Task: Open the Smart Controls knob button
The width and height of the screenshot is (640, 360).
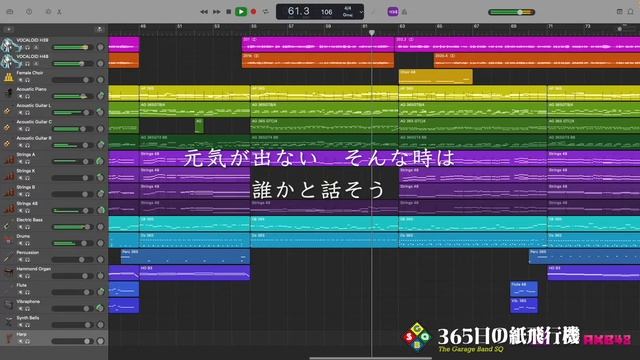Action: point(49,12)
